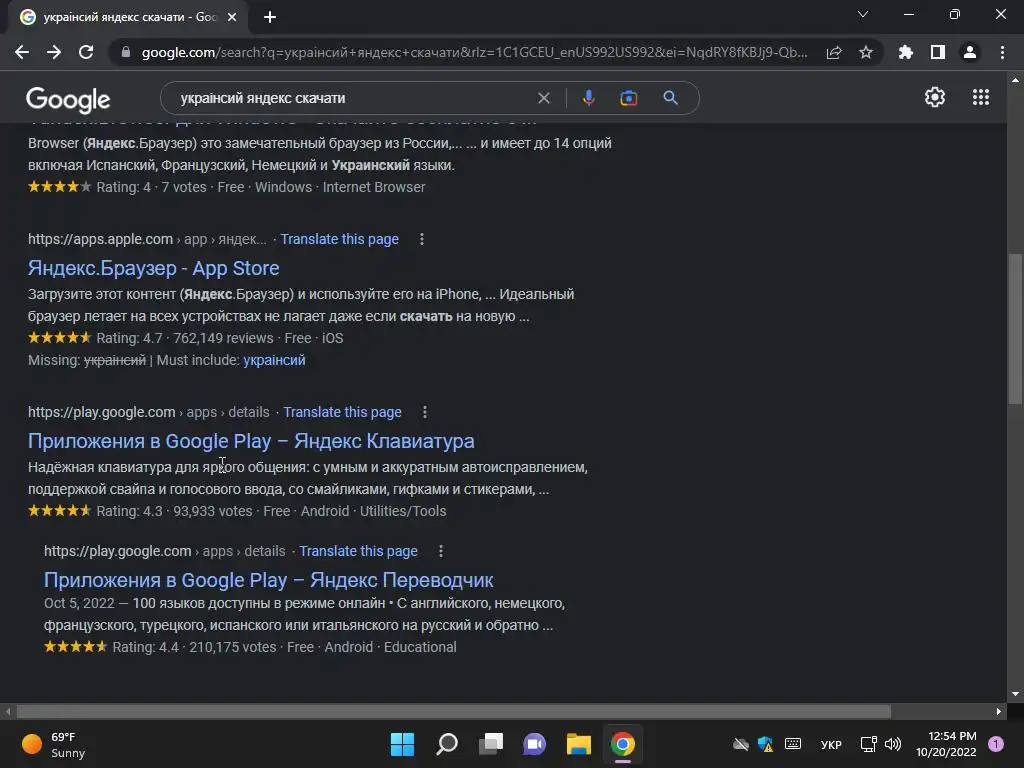
Task: Open Google quick settings gear
Action: pos(935,97)
